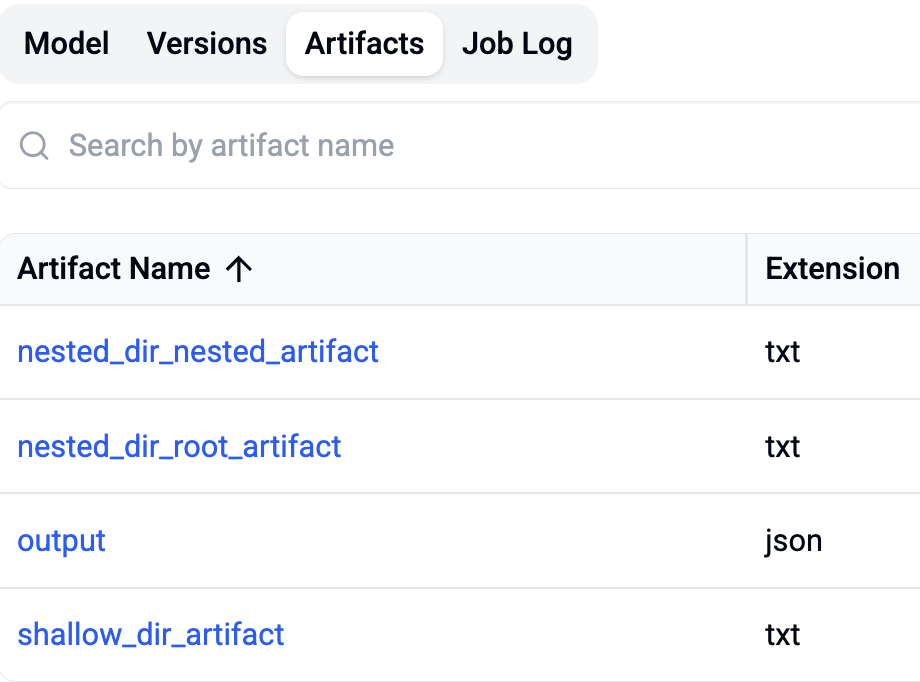This screenshot has height=682, width=920.
Task: Switch to the Versions tab
Action: pyautogui.click(x=206, y=43)
